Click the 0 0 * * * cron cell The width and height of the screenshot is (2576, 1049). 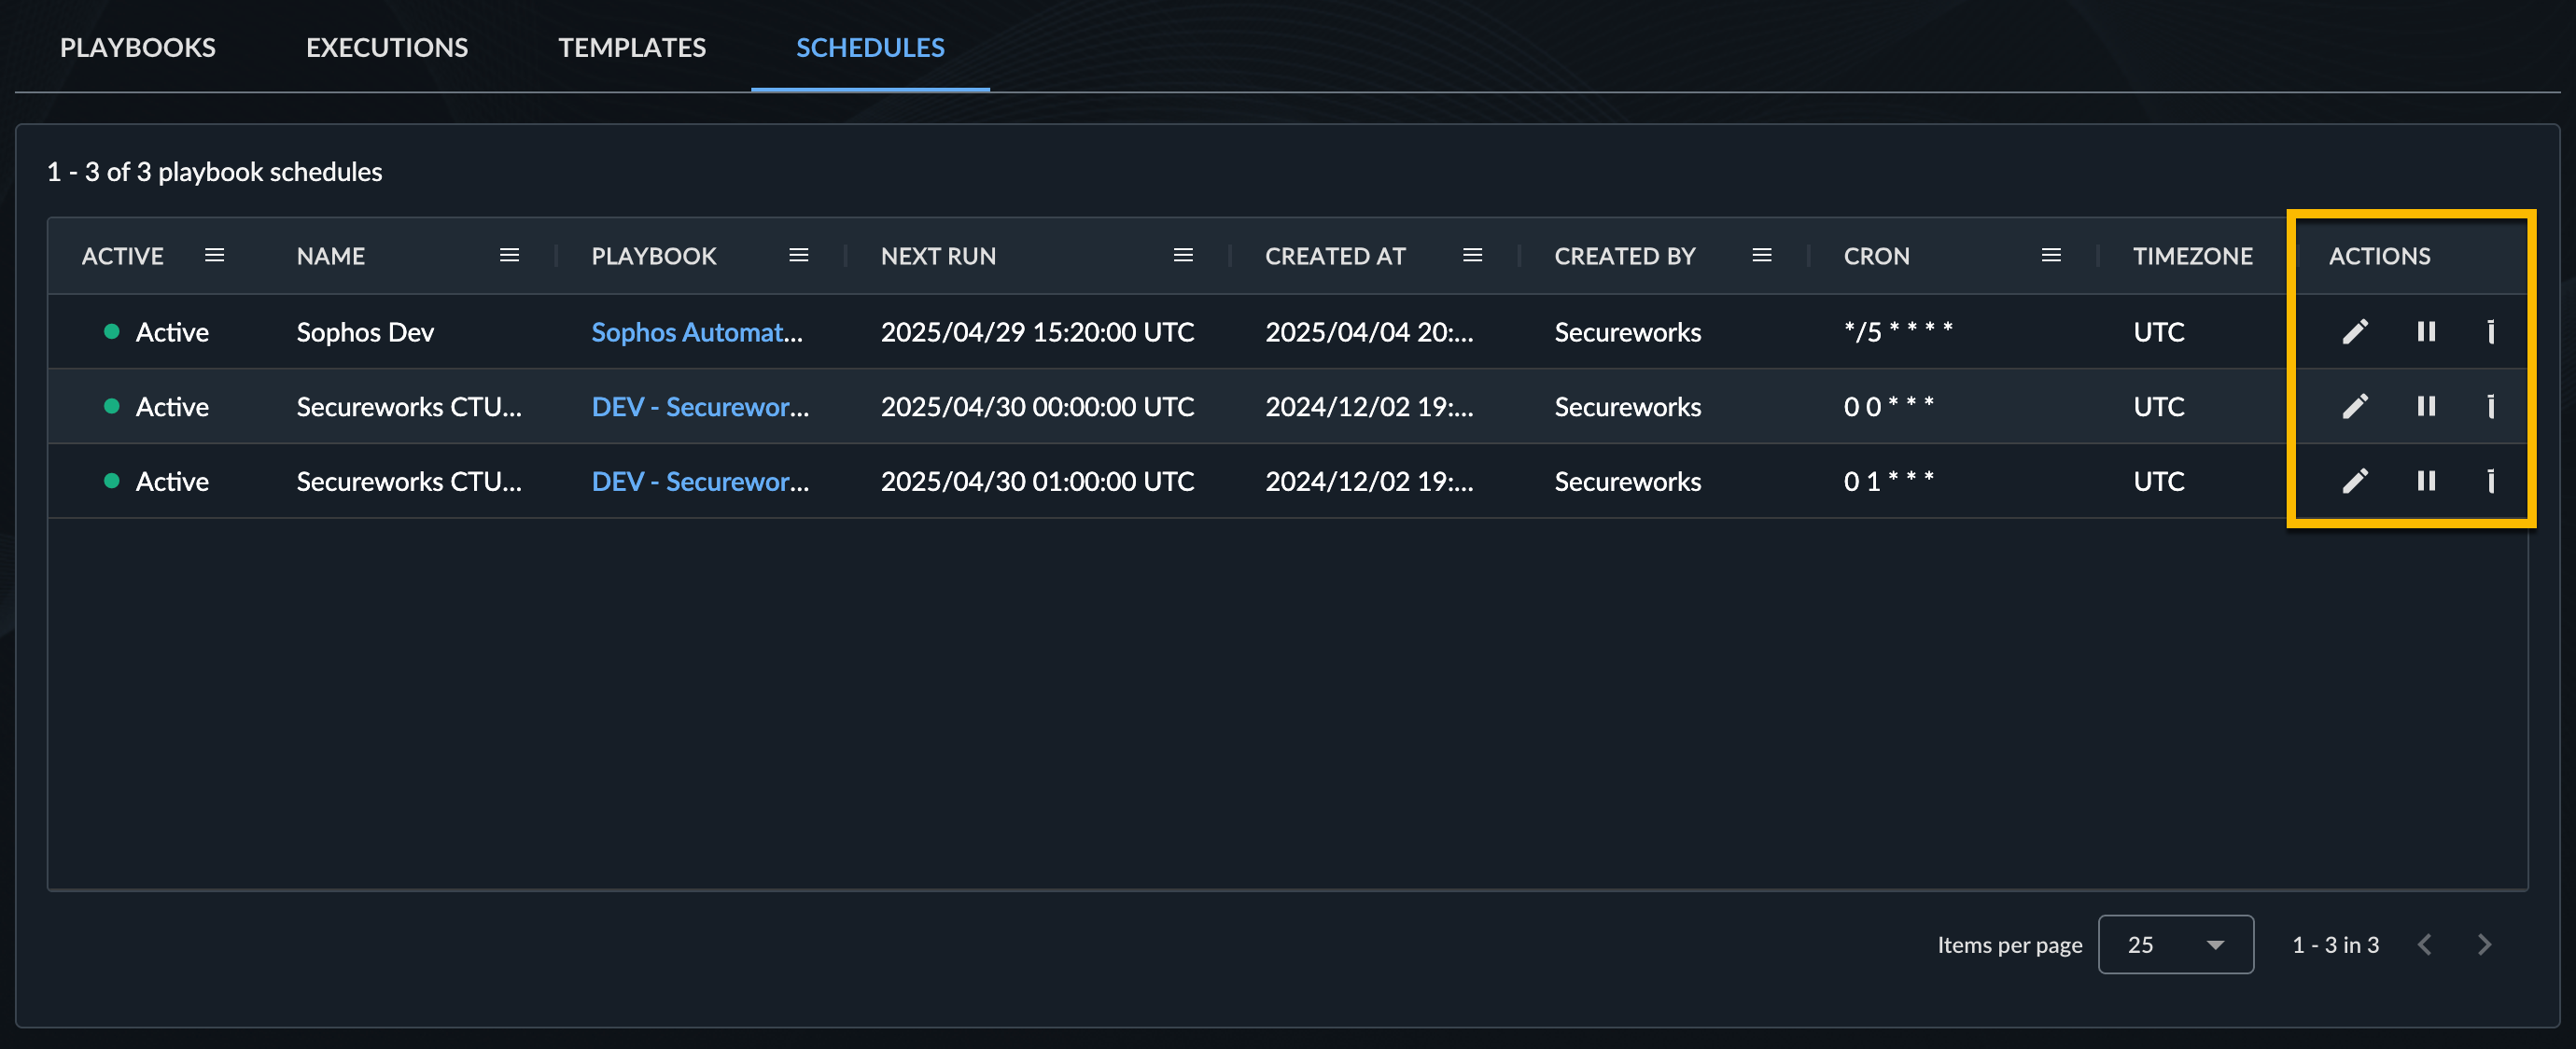[x=1888, y=406]
